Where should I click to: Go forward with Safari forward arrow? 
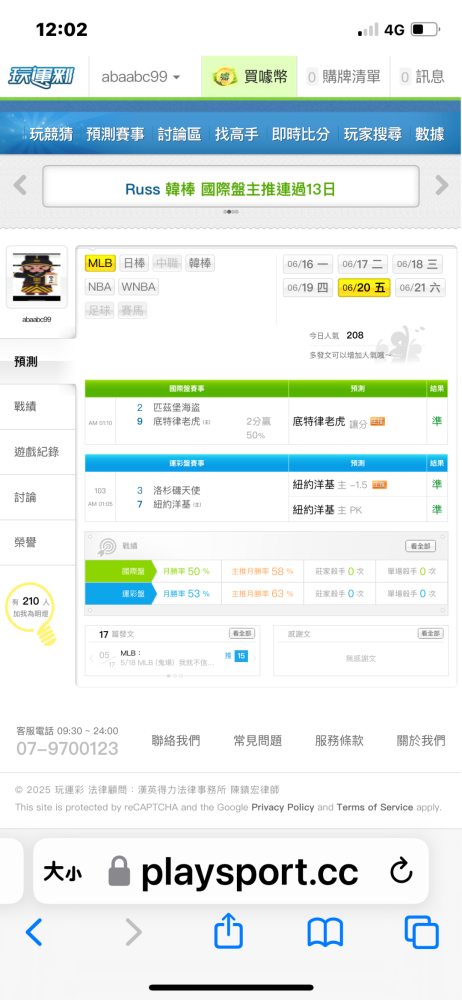coord(133,932)
